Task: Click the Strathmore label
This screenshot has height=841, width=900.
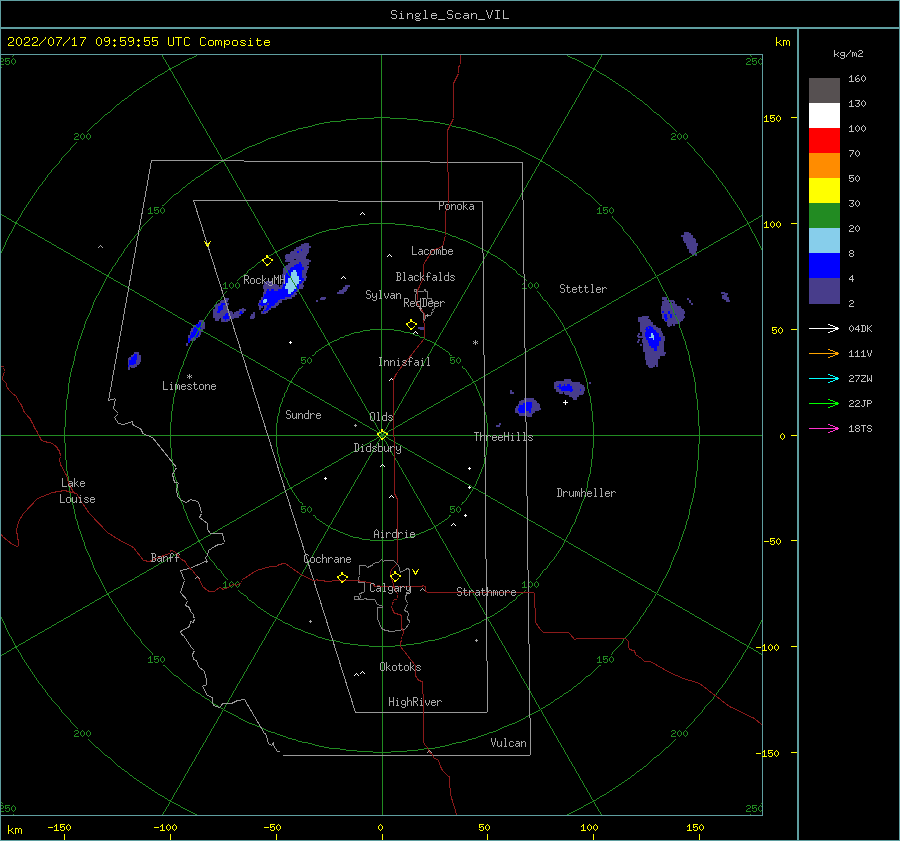Action: (486, 592)
